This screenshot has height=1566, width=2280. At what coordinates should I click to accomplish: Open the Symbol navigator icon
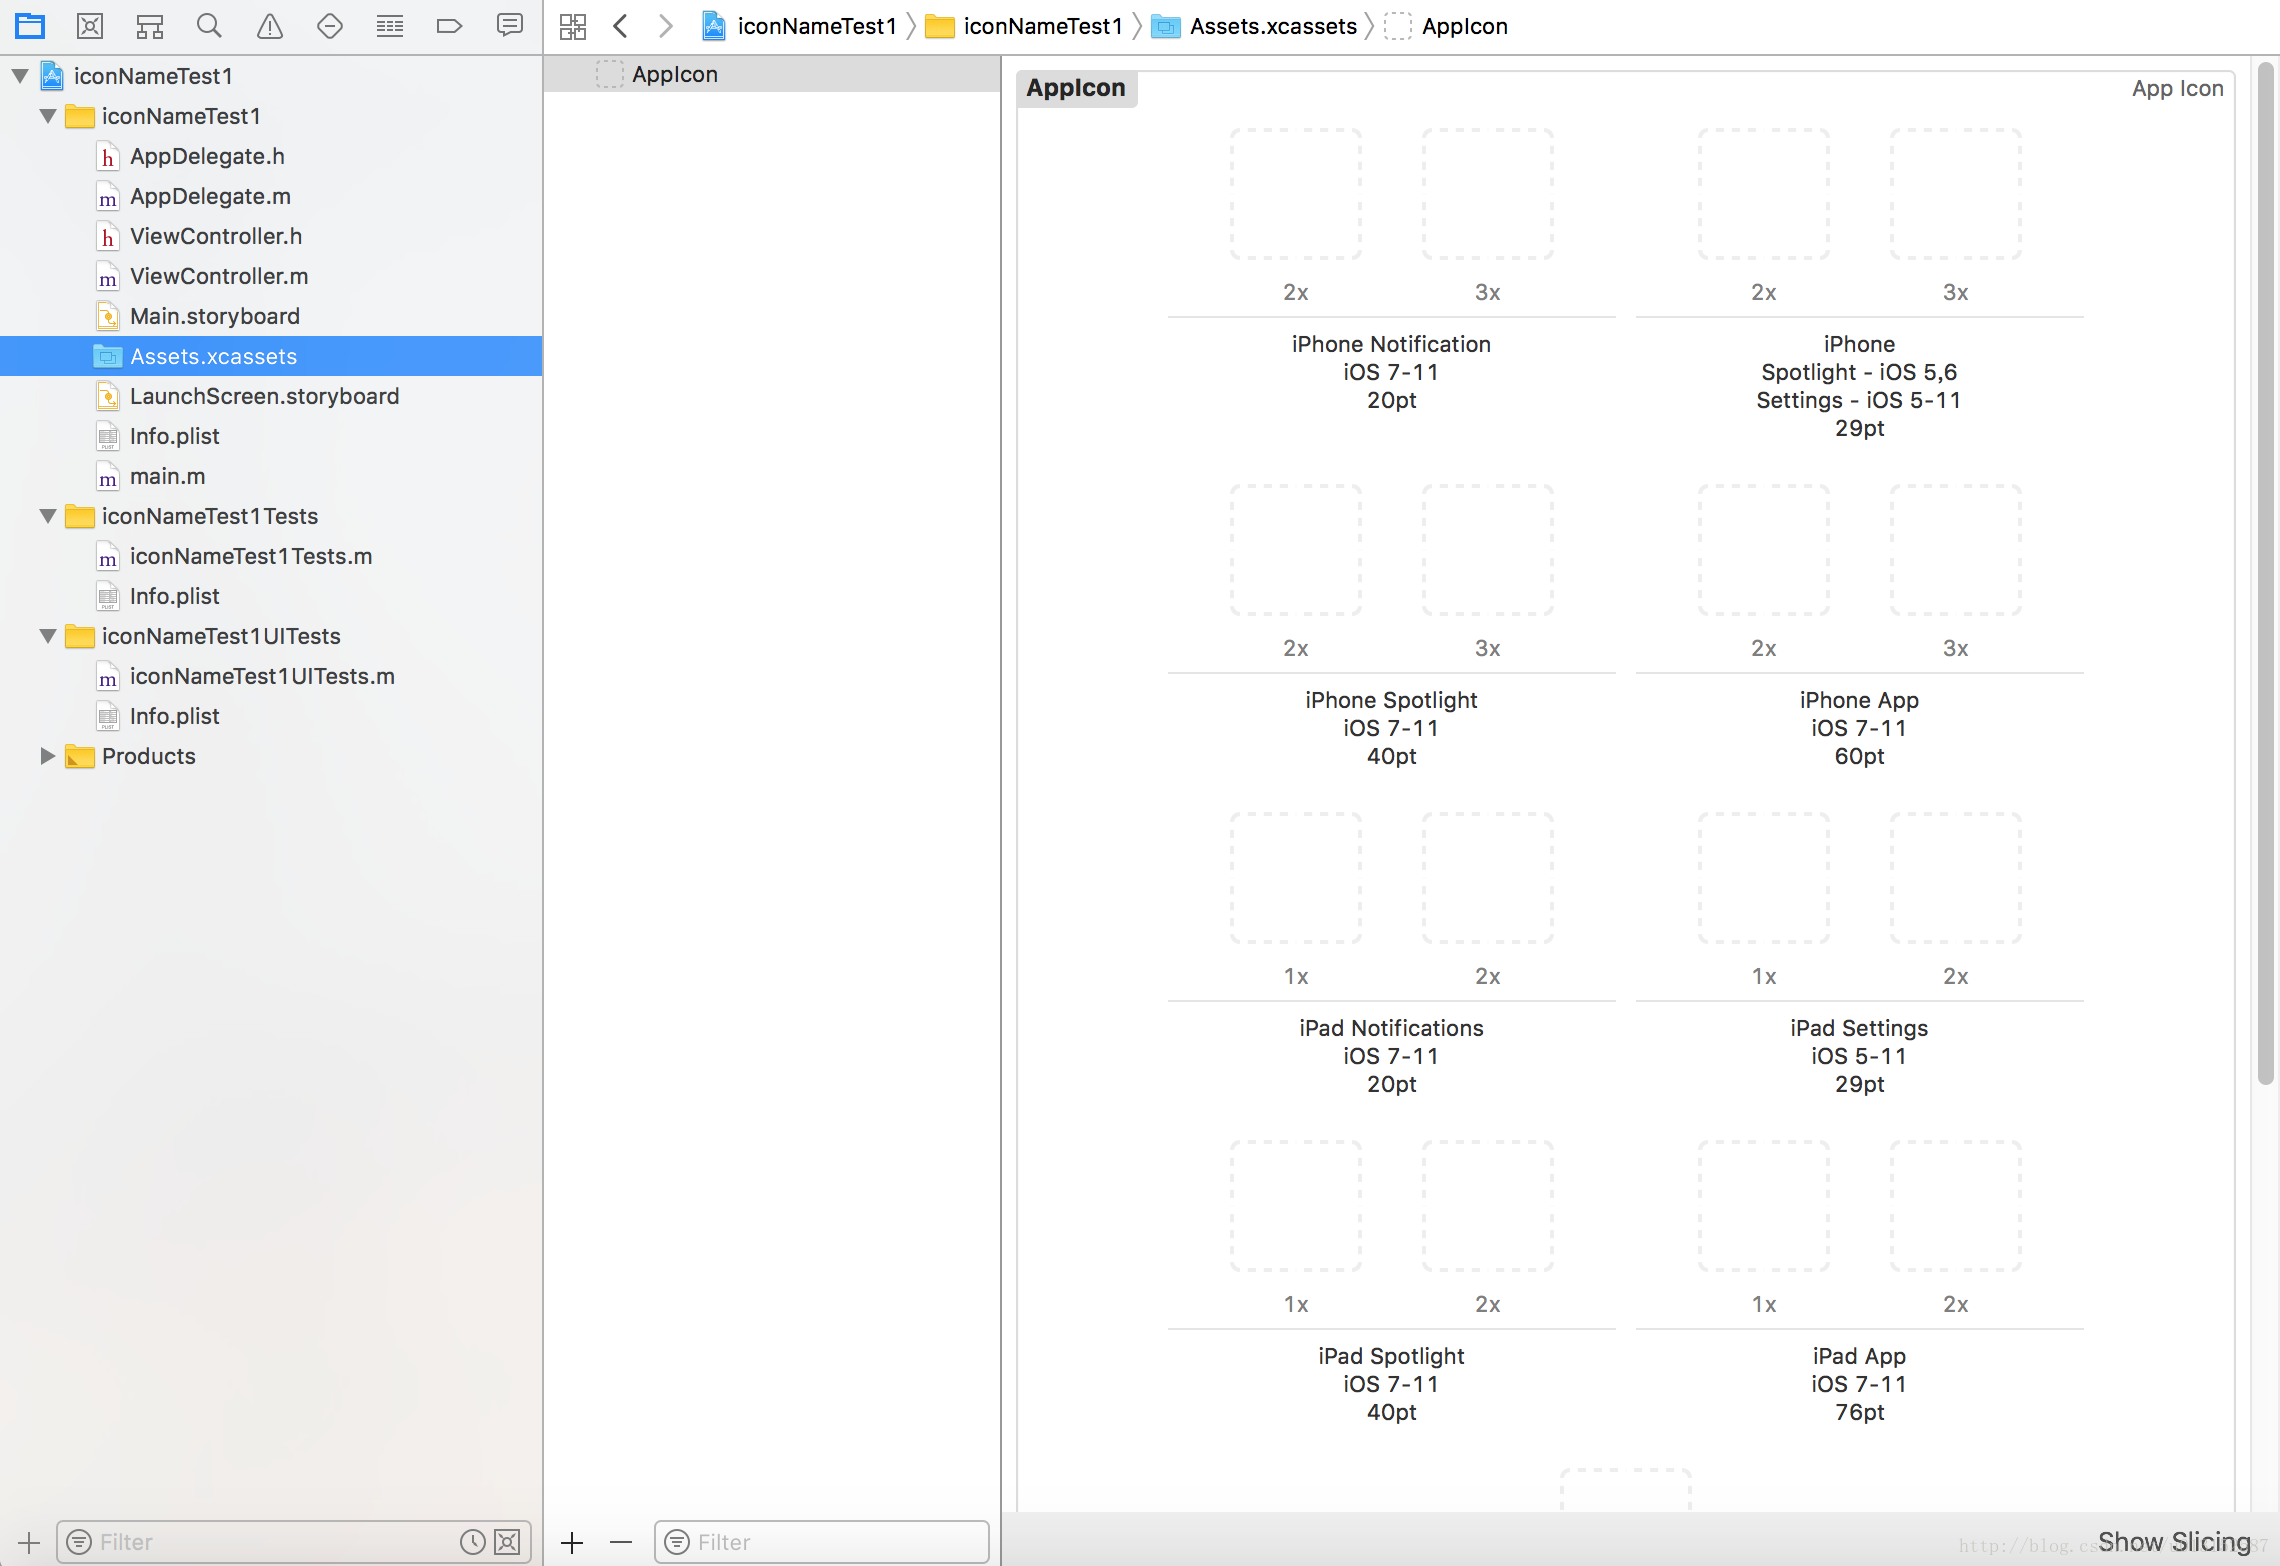pos(150,26)
